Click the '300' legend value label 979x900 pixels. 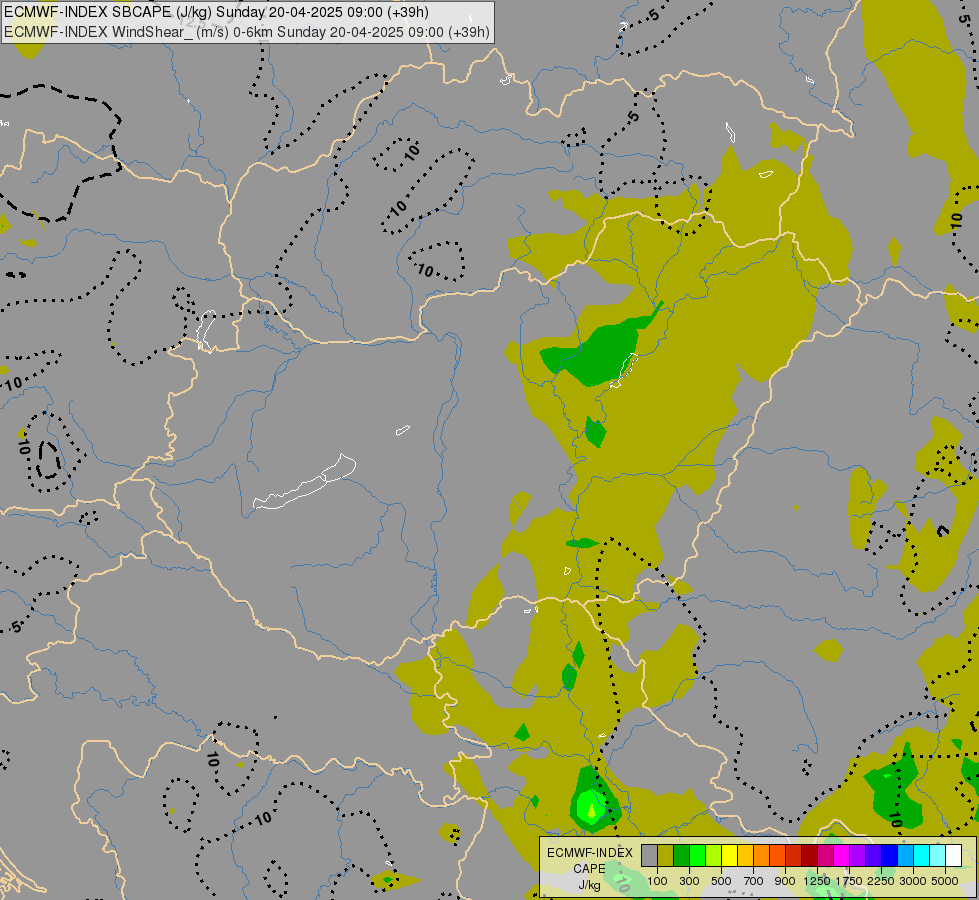pos(689,881)
